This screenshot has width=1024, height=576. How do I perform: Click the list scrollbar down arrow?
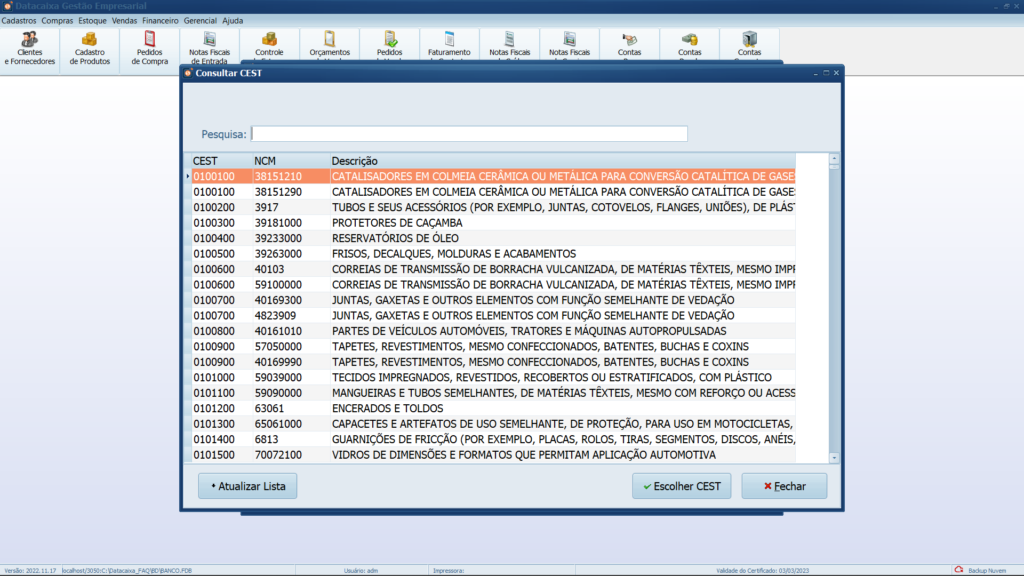point(834,458)
